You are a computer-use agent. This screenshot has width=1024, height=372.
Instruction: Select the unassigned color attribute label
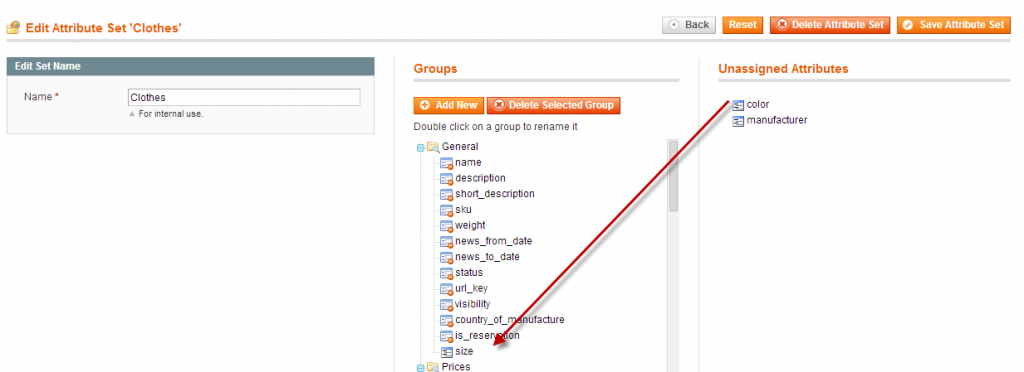(x=758, y=104)
